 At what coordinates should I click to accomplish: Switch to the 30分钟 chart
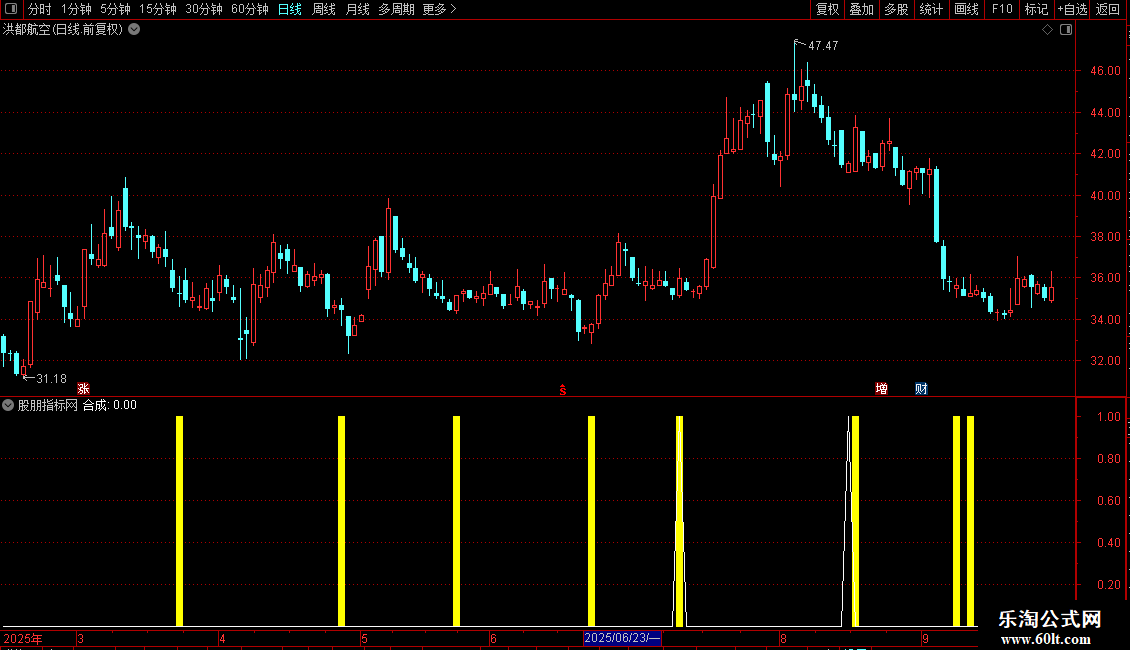204,9
